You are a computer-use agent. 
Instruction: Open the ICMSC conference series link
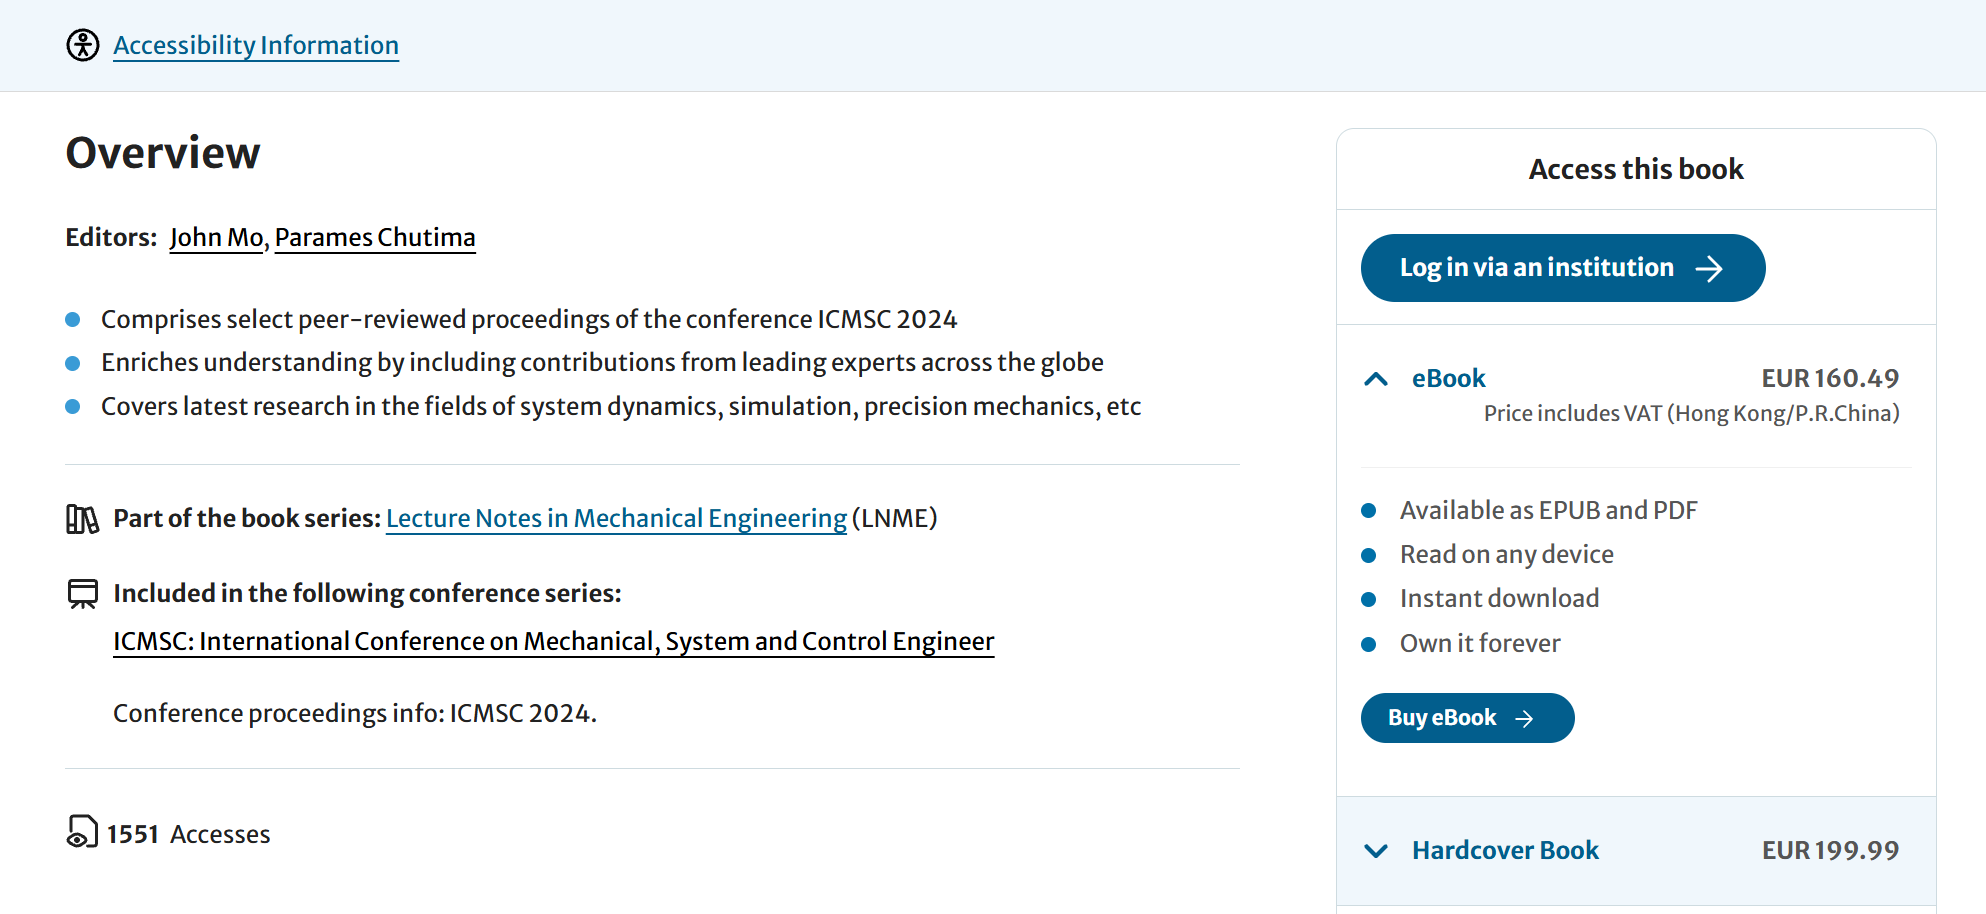pos(553,641)
